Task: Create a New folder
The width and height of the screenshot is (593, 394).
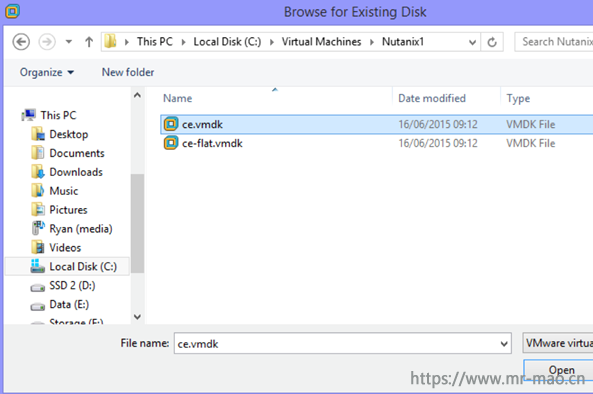Action: tap(128, 72)
